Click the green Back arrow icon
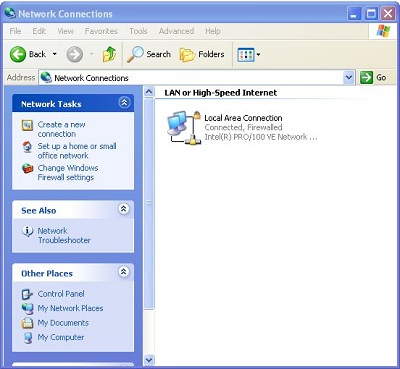Viewport: 400px width, 369px height. coord(18,54)
